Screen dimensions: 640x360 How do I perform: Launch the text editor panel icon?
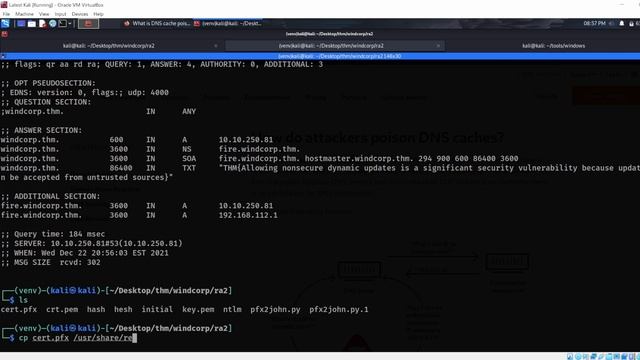coord(42,24)
